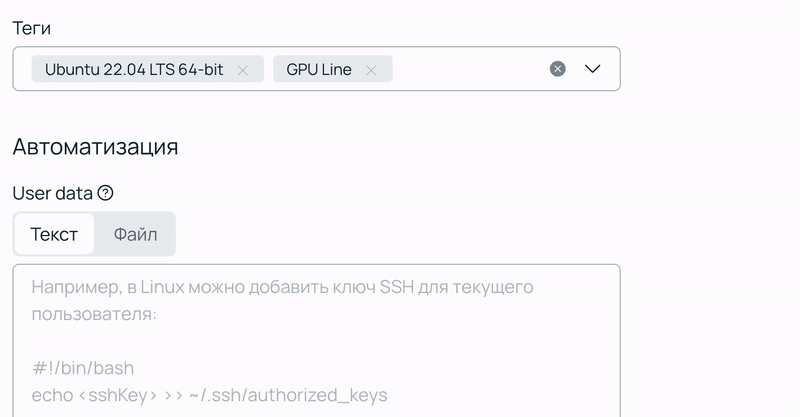Viewport: 800px width, 417px height.
Task: Click empty space inside the tags field
Action: [x=469, y=69]
